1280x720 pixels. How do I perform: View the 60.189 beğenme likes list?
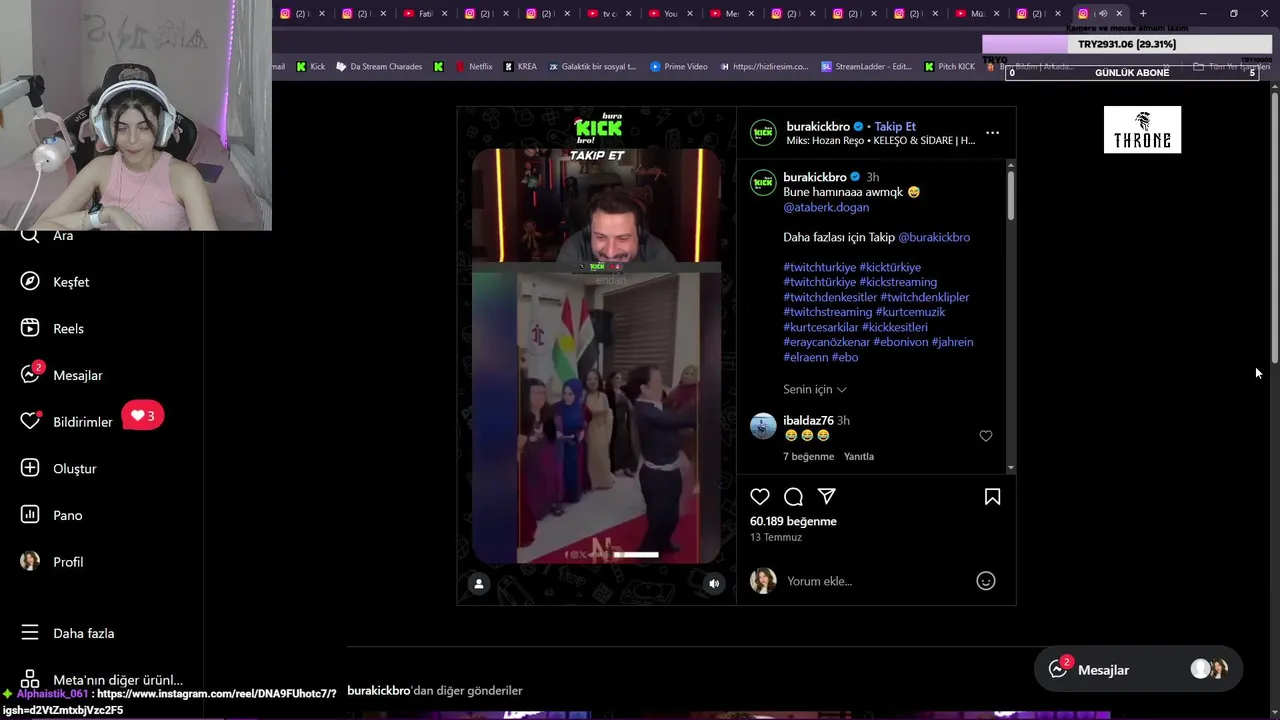click(x=793, y=521)
